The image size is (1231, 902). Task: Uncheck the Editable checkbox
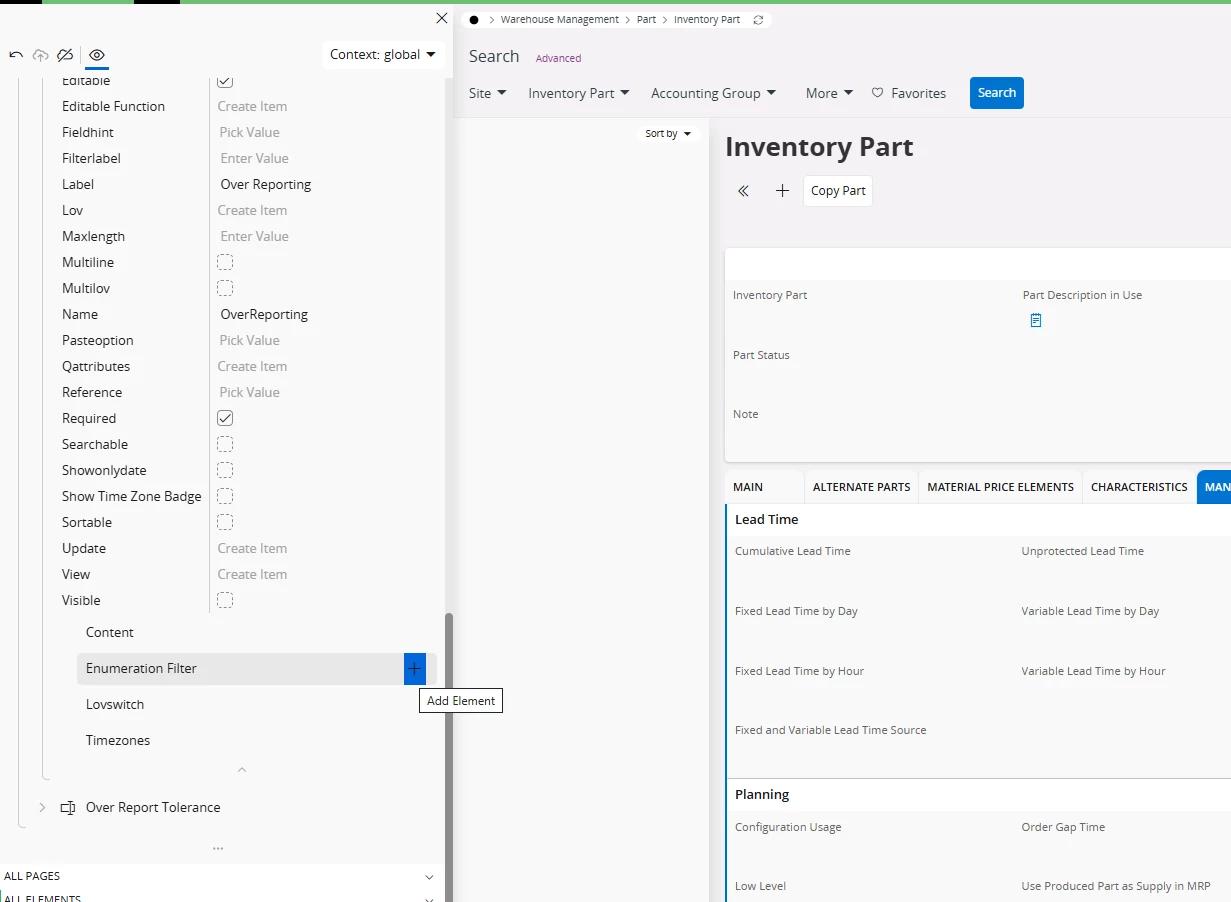pos(225,80)
